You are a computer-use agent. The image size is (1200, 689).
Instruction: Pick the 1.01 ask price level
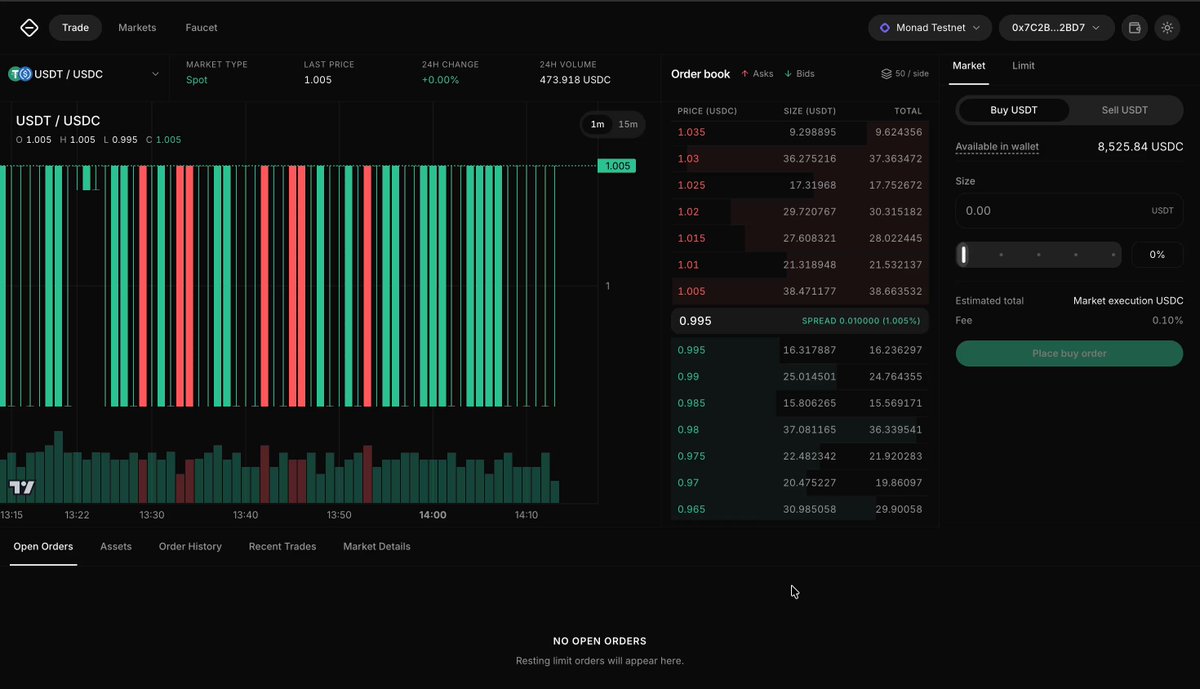pyautogui.click(x=799, y=265)
